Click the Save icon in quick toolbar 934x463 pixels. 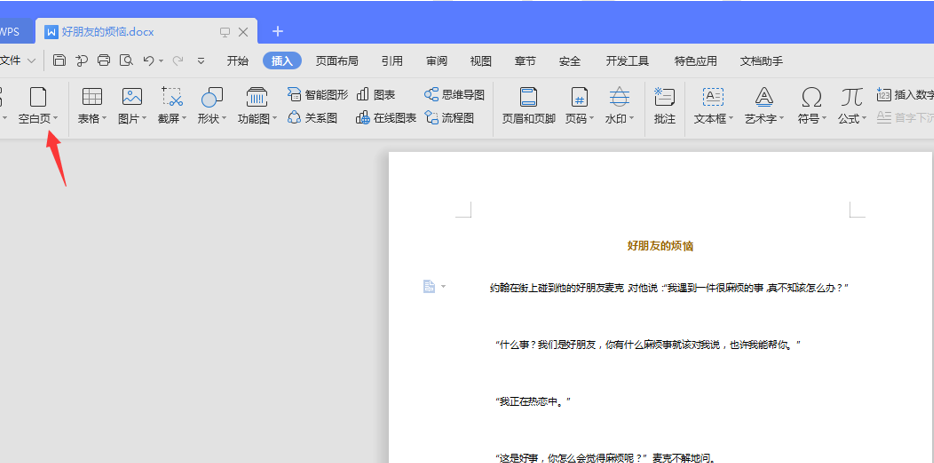tap(59, 60)
